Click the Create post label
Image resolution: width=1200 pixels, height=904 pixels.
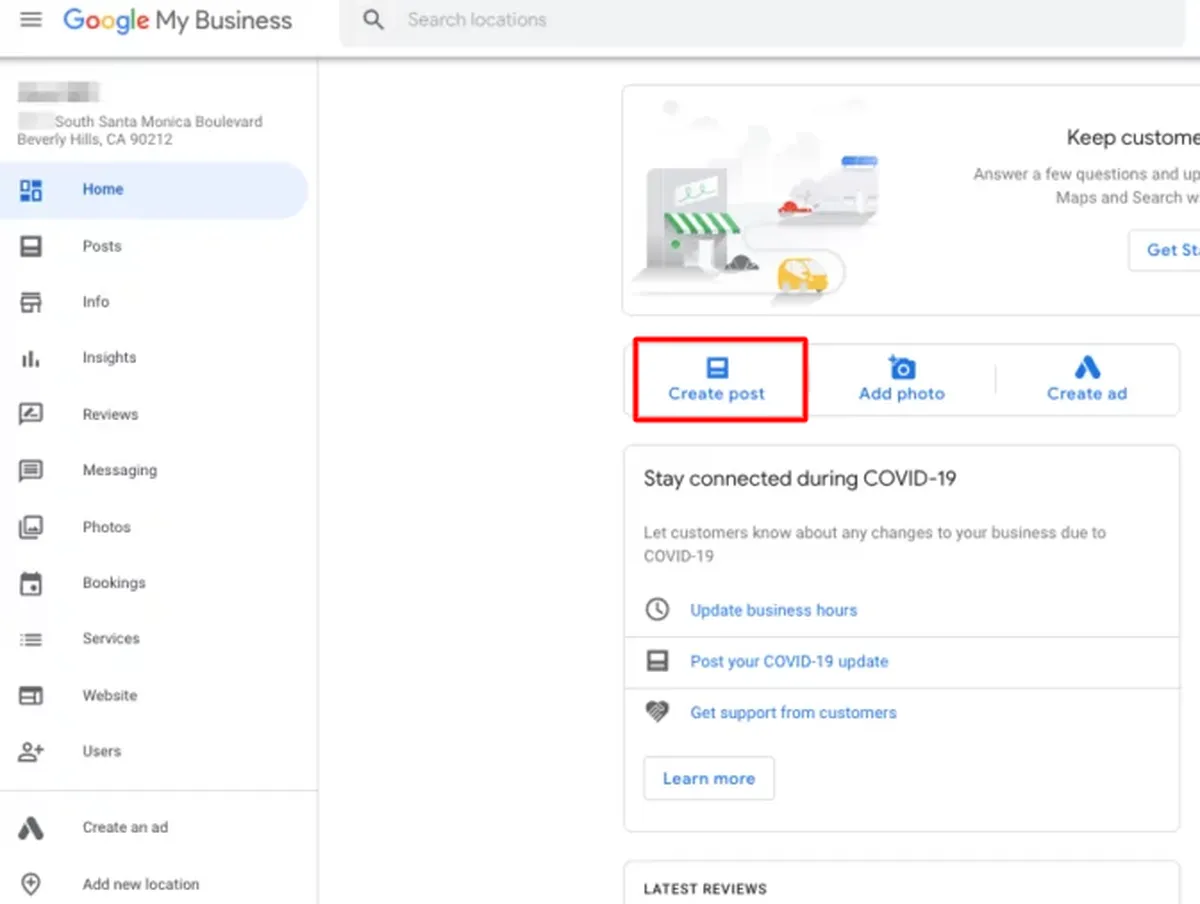tap(717, 394)
